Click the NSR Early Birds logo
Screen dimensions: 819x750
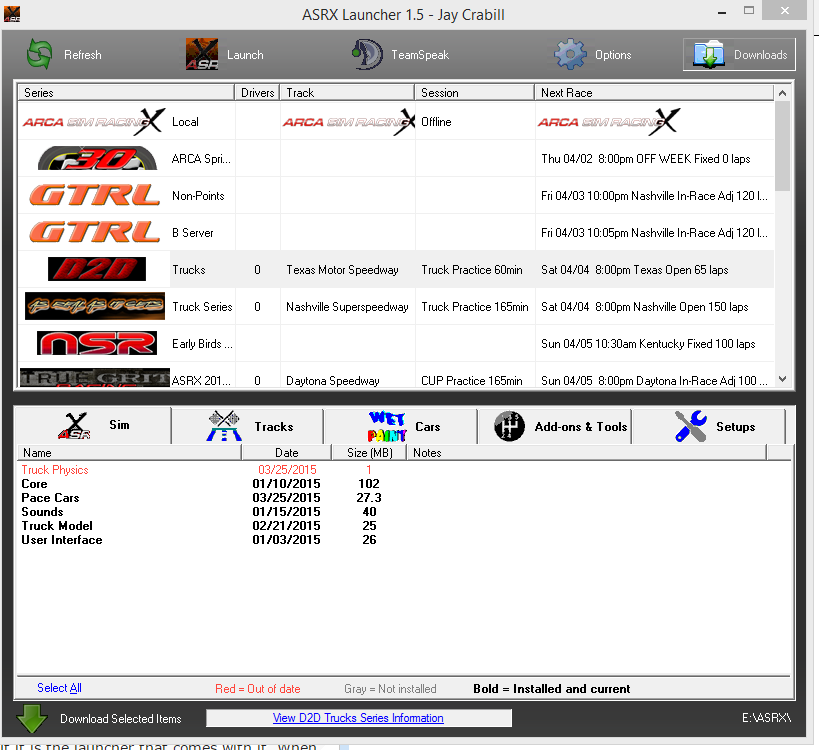click(x=94, y=343)
